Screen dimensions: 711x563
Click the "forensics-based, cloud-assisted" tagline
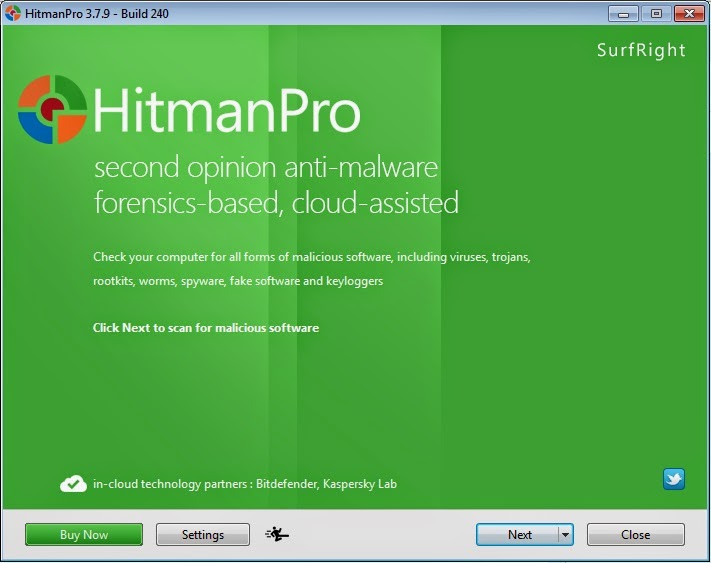[x=276, y=203]
